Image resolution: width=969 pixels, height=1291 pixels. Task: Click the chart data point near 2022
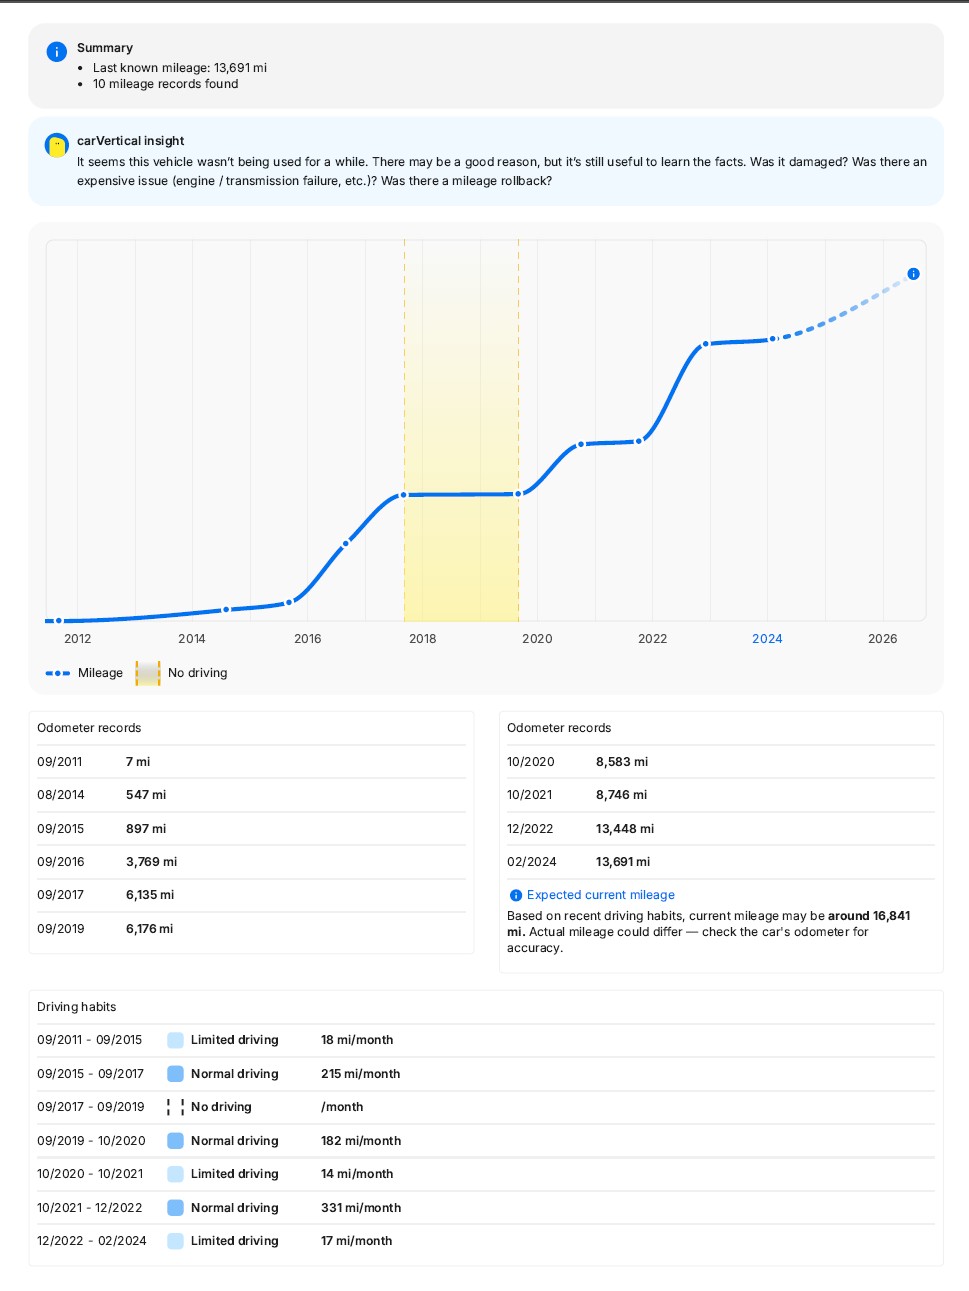pos(639,441)
